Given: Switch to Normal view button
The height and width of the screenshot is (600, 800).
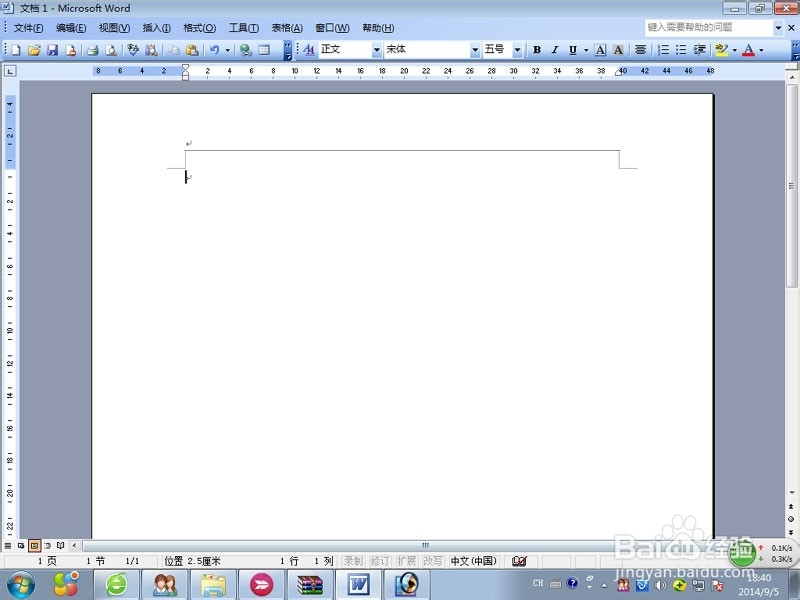Looking at the screenshot, I should pyautogui.click(x=8, y=546).
